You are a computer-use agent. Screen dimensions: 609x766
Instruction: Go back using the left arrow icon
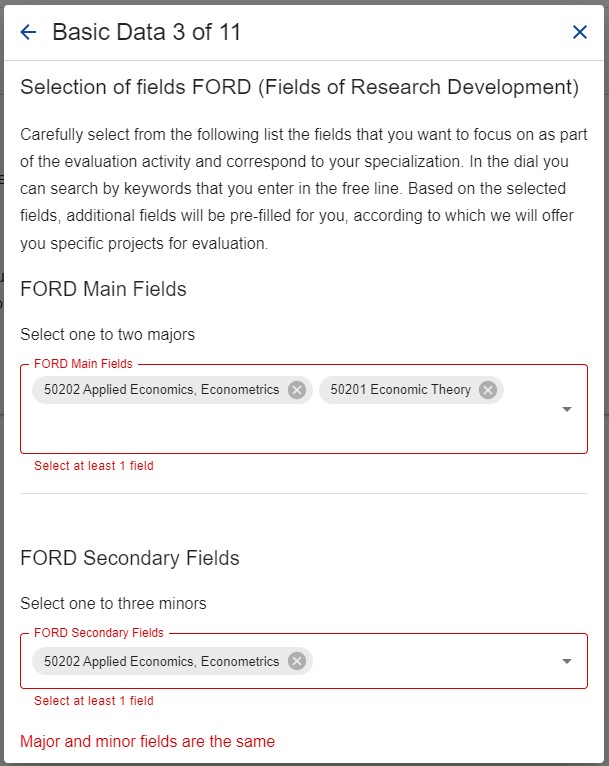coord(28,32)
